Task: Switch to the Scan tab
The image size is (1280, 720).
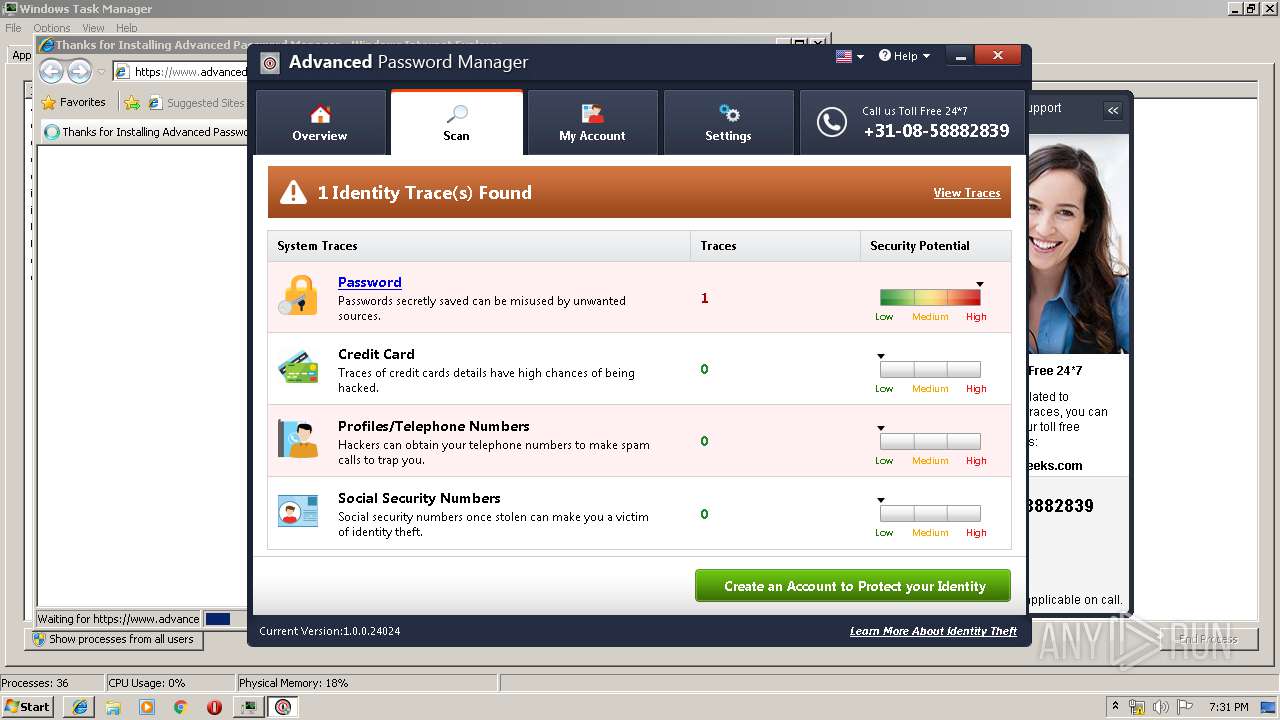Action: click(x=456, y=123)
